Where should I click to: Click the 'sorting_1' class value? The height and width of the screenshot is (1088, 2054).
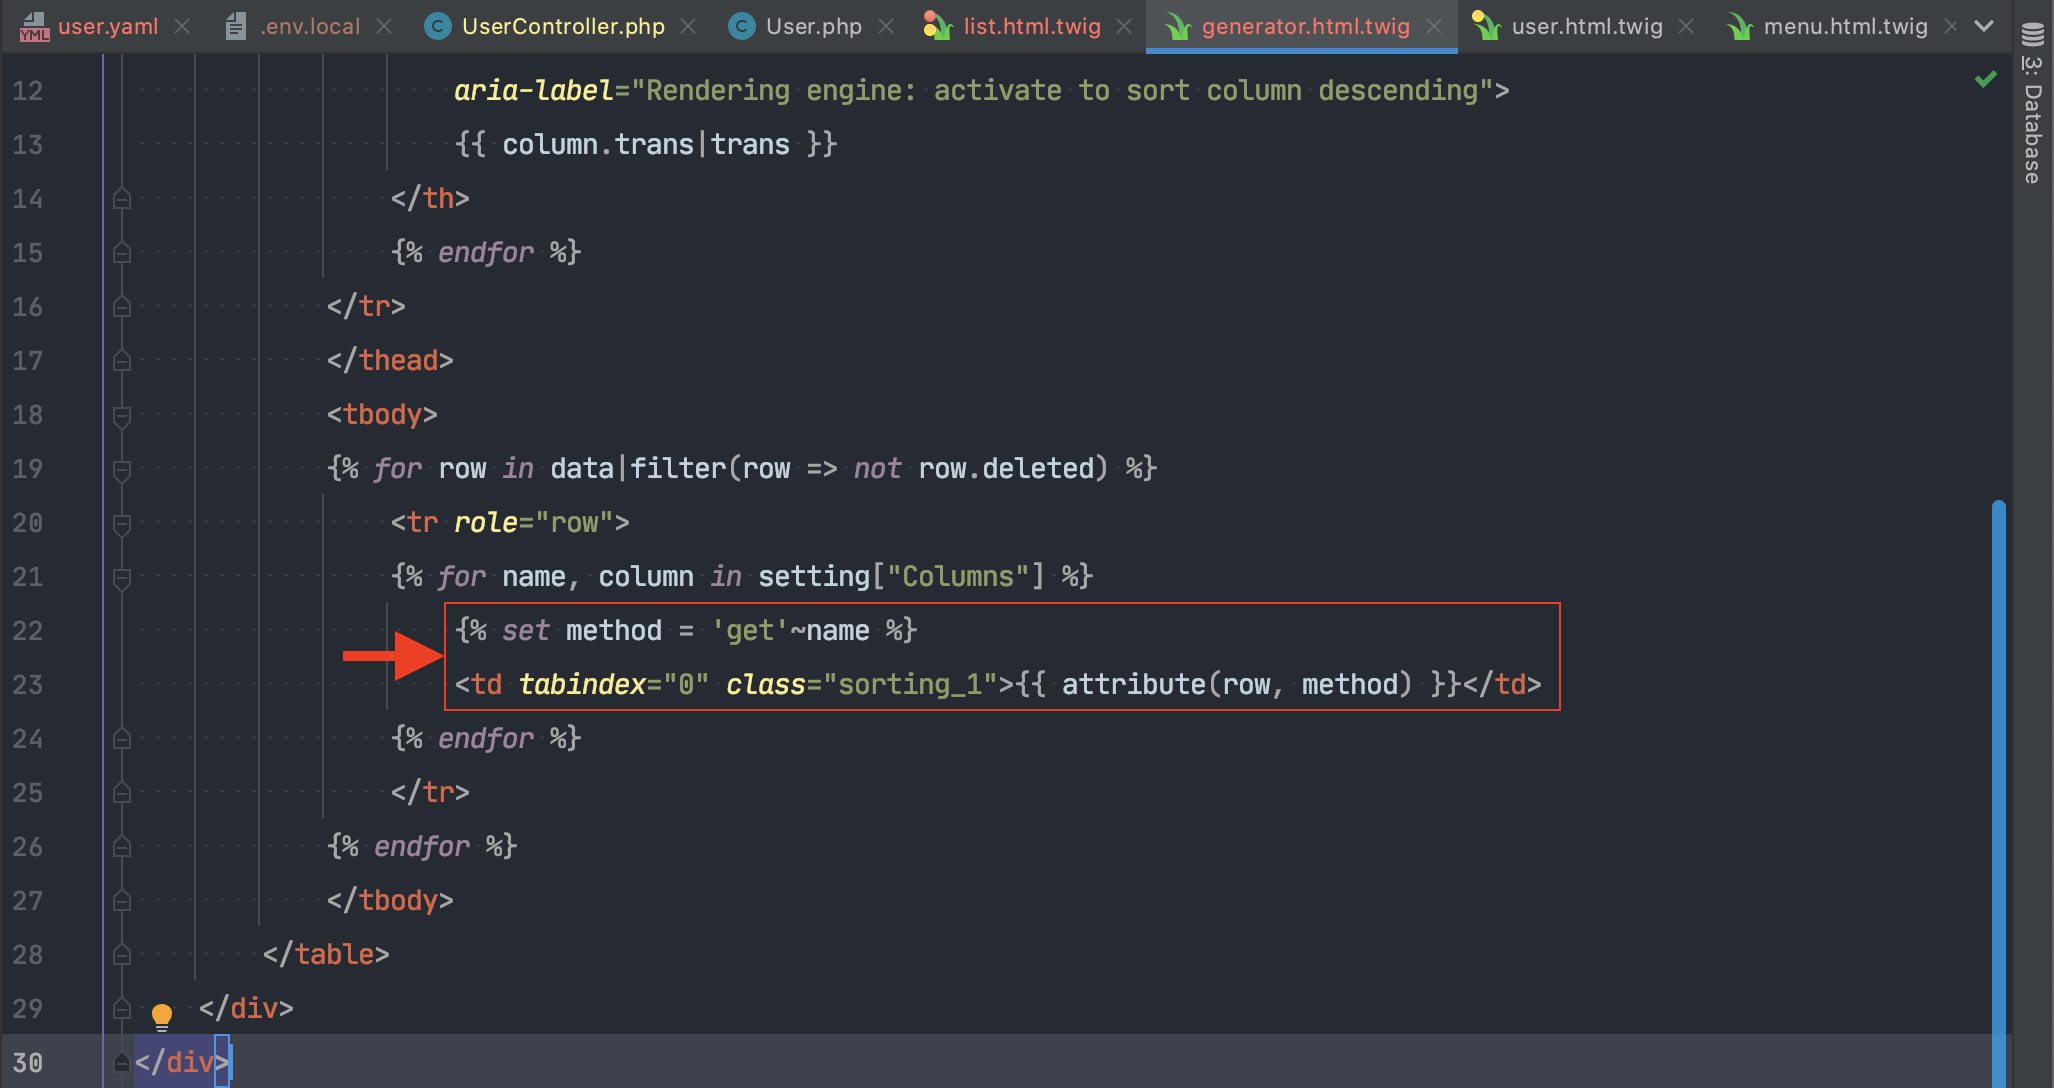[x=910, y=685]
